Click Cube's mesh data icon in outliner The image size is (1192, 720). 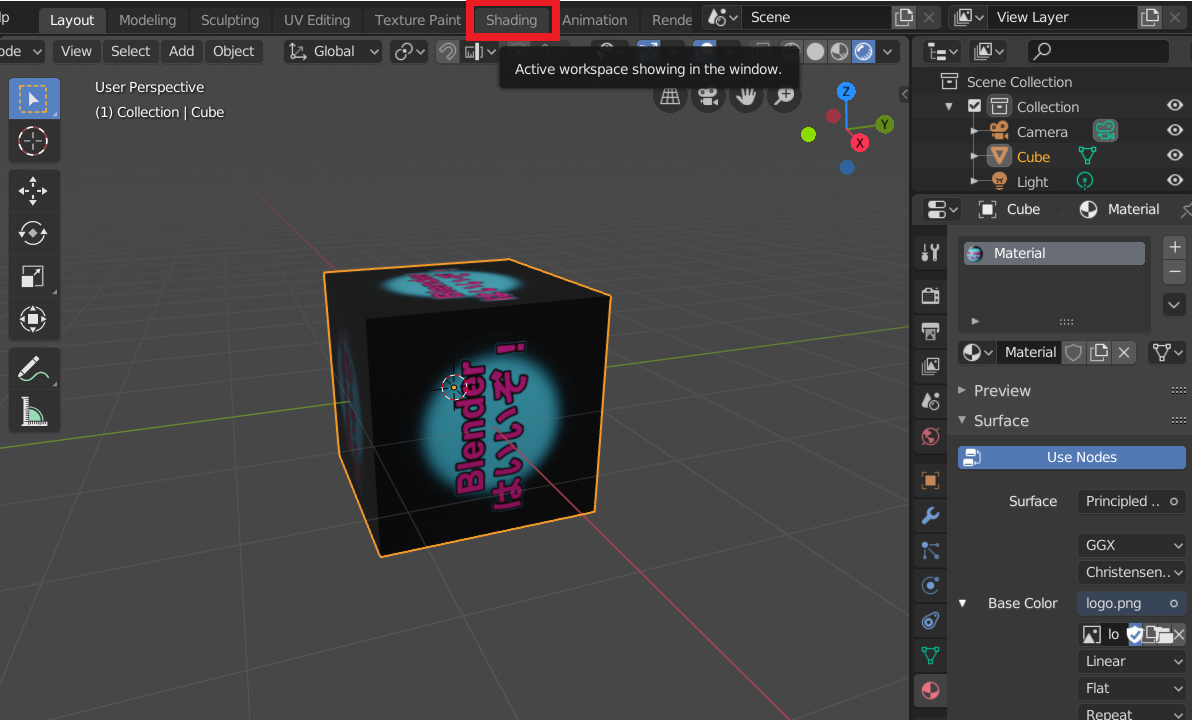1087,156
